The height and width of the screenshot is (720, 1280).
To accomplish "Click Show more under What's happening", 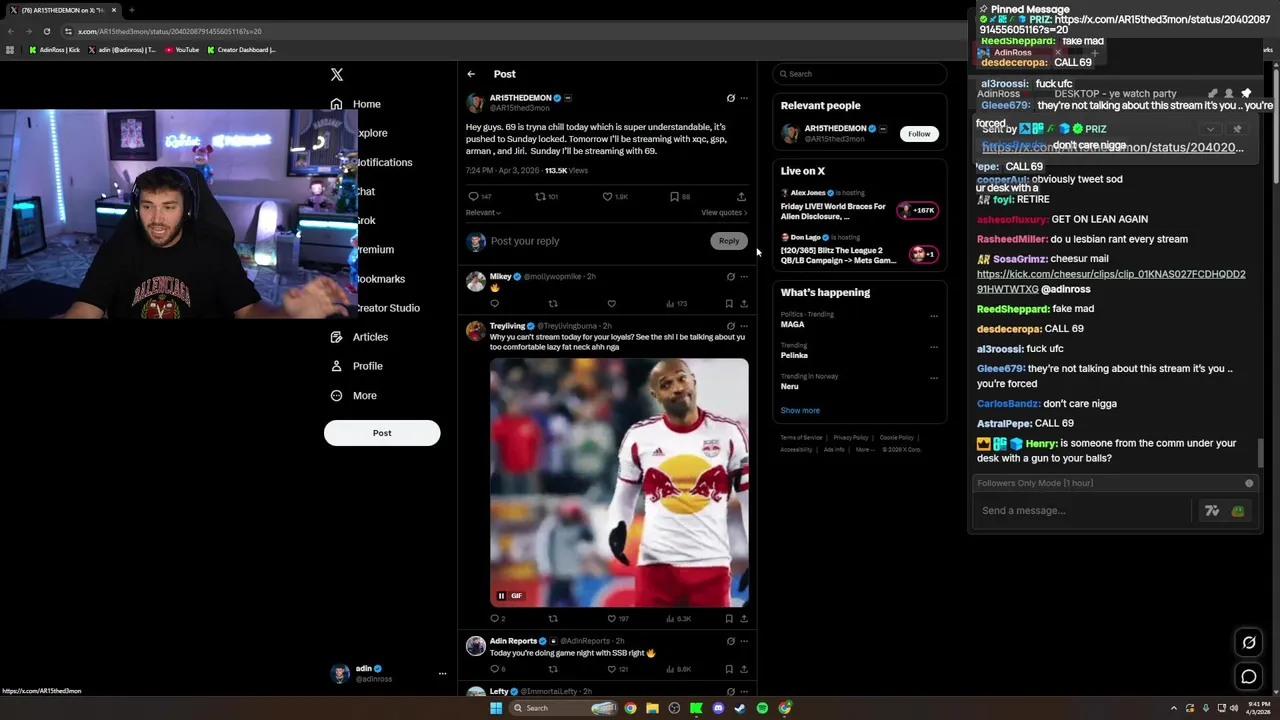I will pyautogui.click(x=800, y=411).
